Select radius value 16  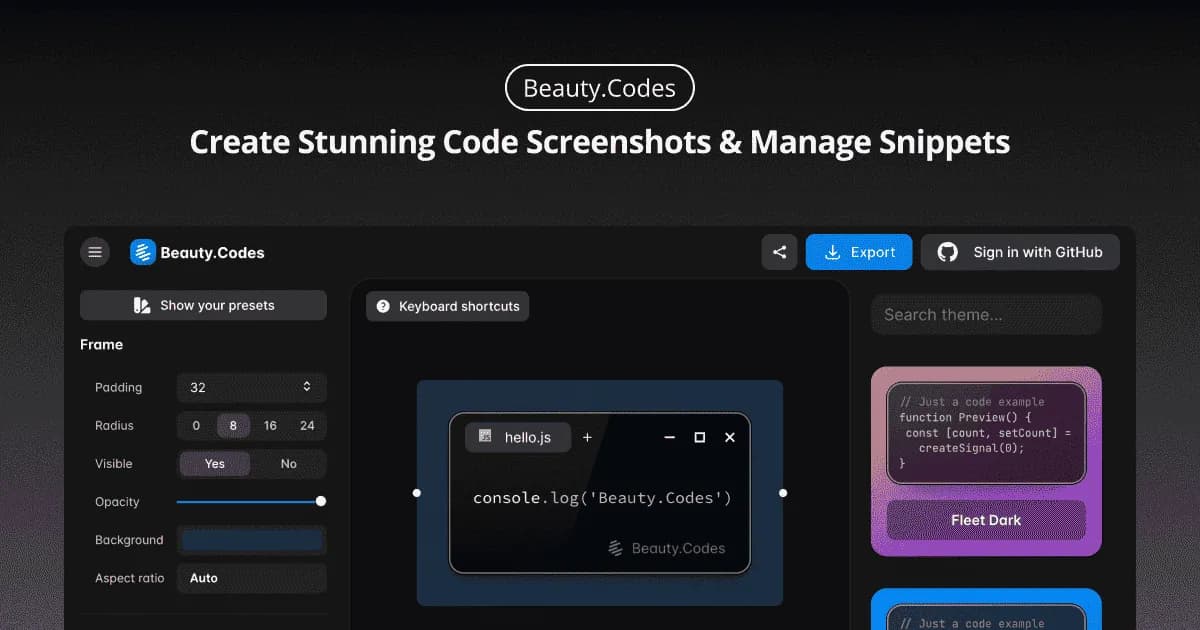(x=270, y=425)
